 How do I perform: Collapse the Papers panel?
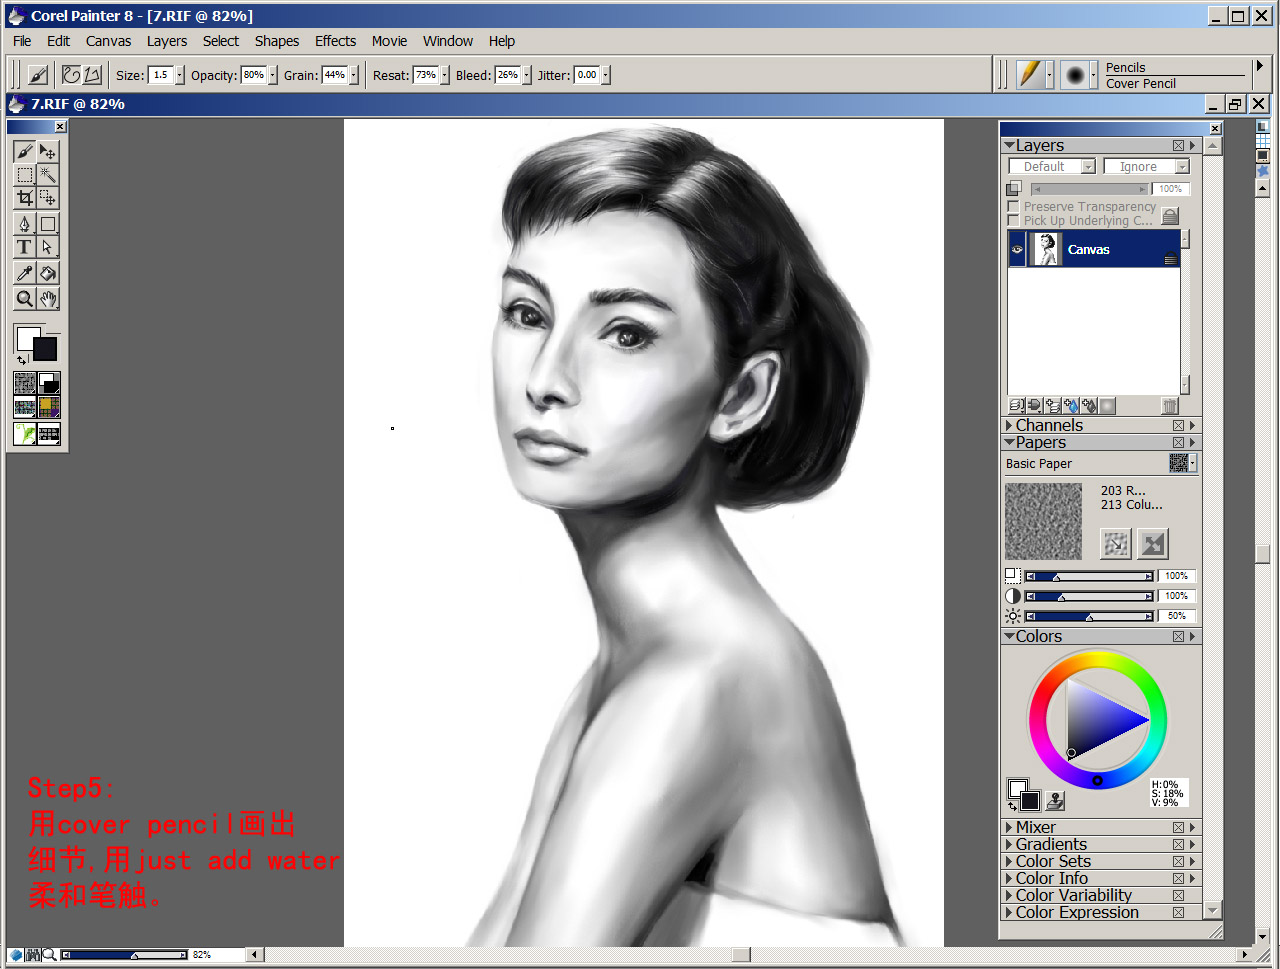1009,442
